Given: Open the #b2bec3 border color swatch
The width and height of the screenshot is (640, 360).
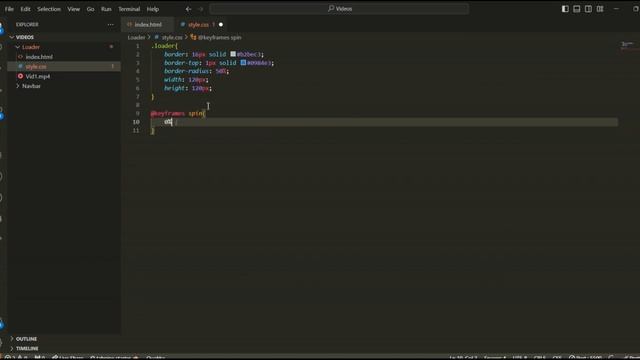Looking at the screenshot, I should (x=233, y=54).
